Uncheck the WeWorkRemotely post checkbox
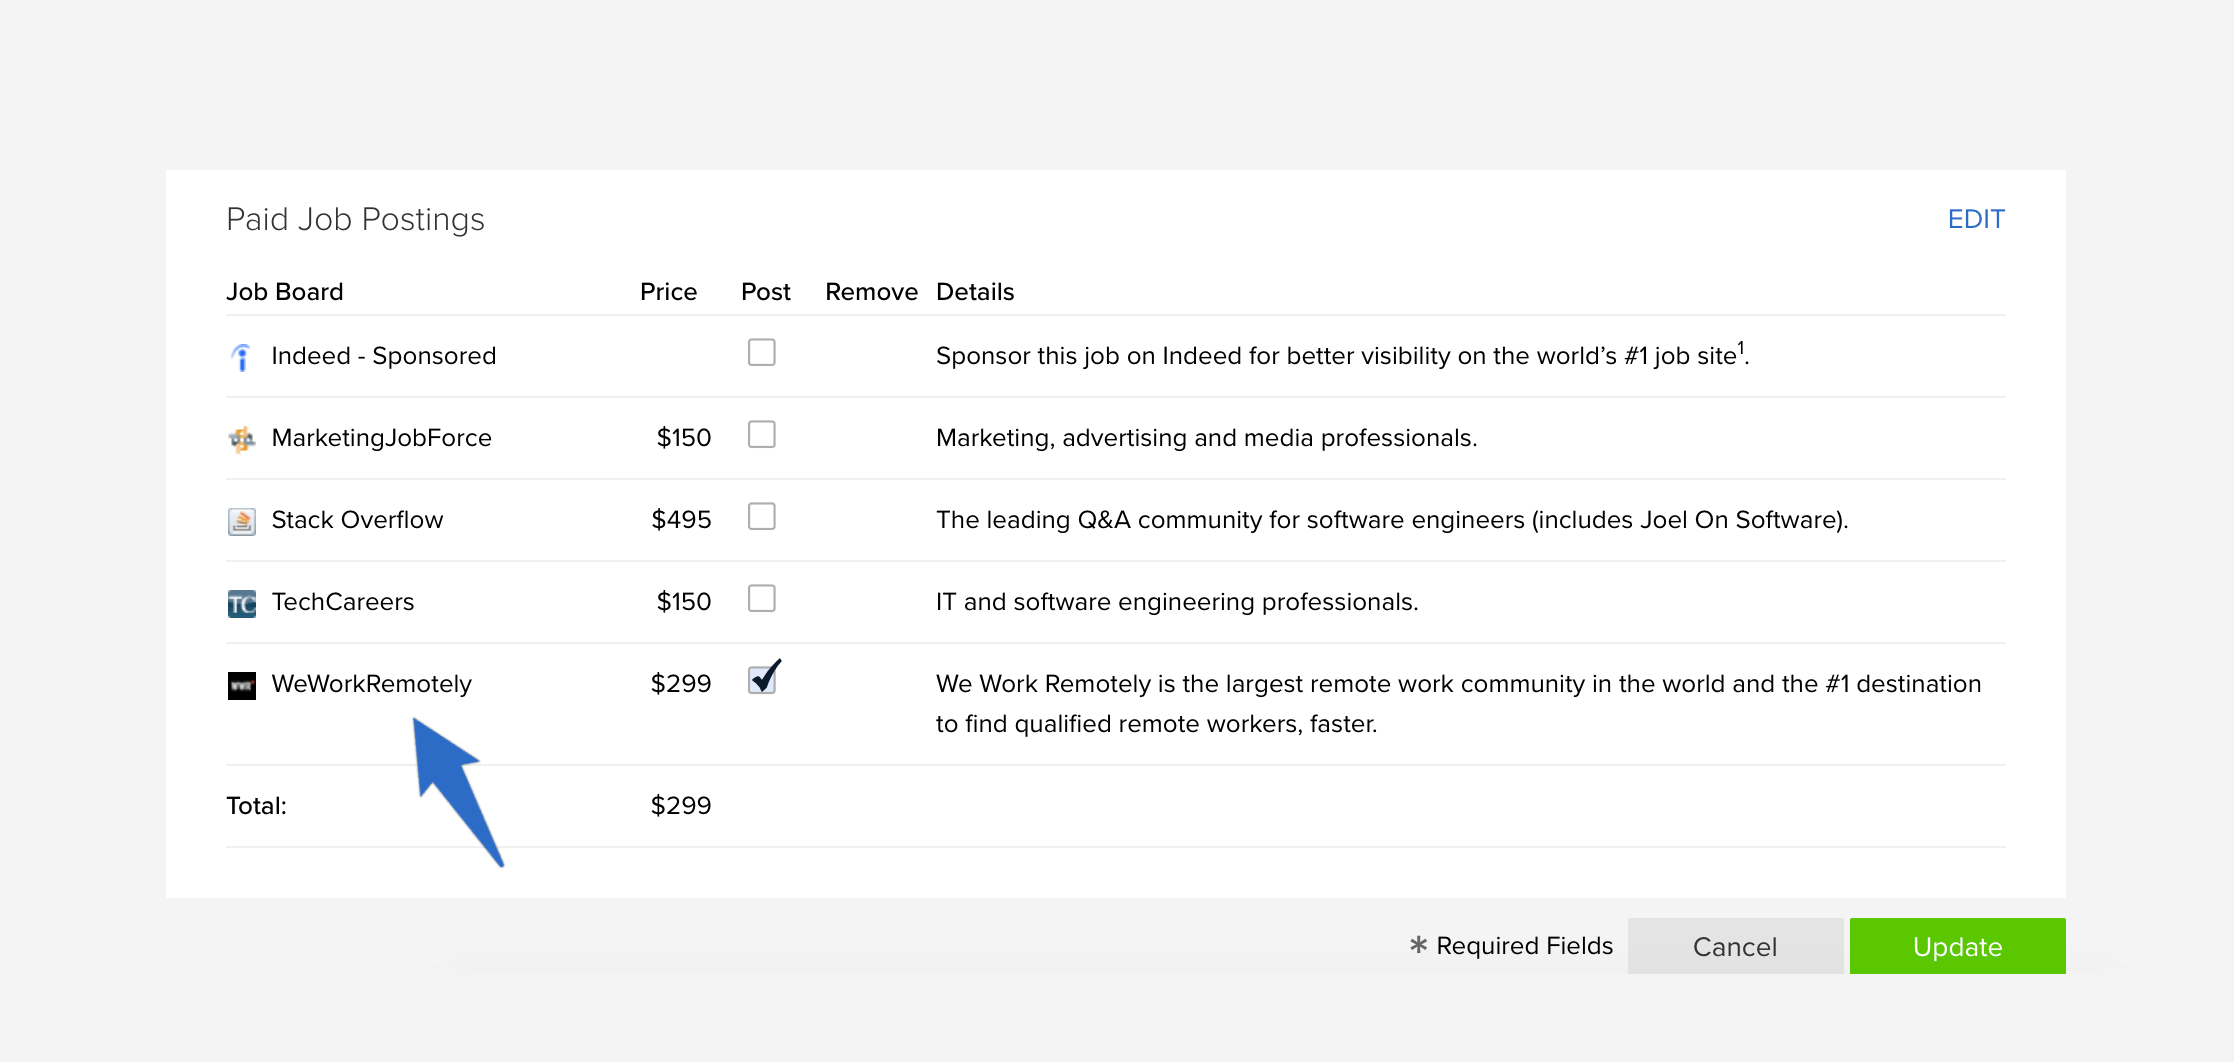The image size is (2234, 1062). click(x=762, y=679)
